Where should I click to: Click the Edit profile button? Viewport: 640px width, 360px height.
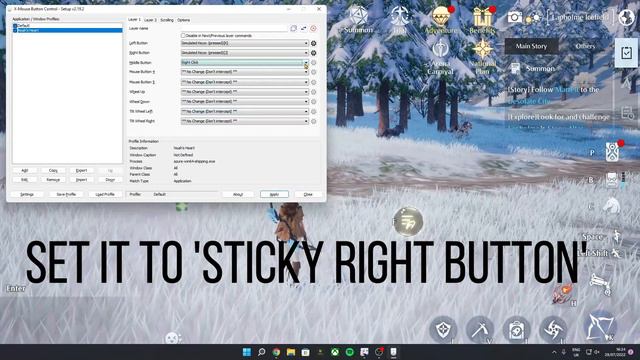click(24, 180)
